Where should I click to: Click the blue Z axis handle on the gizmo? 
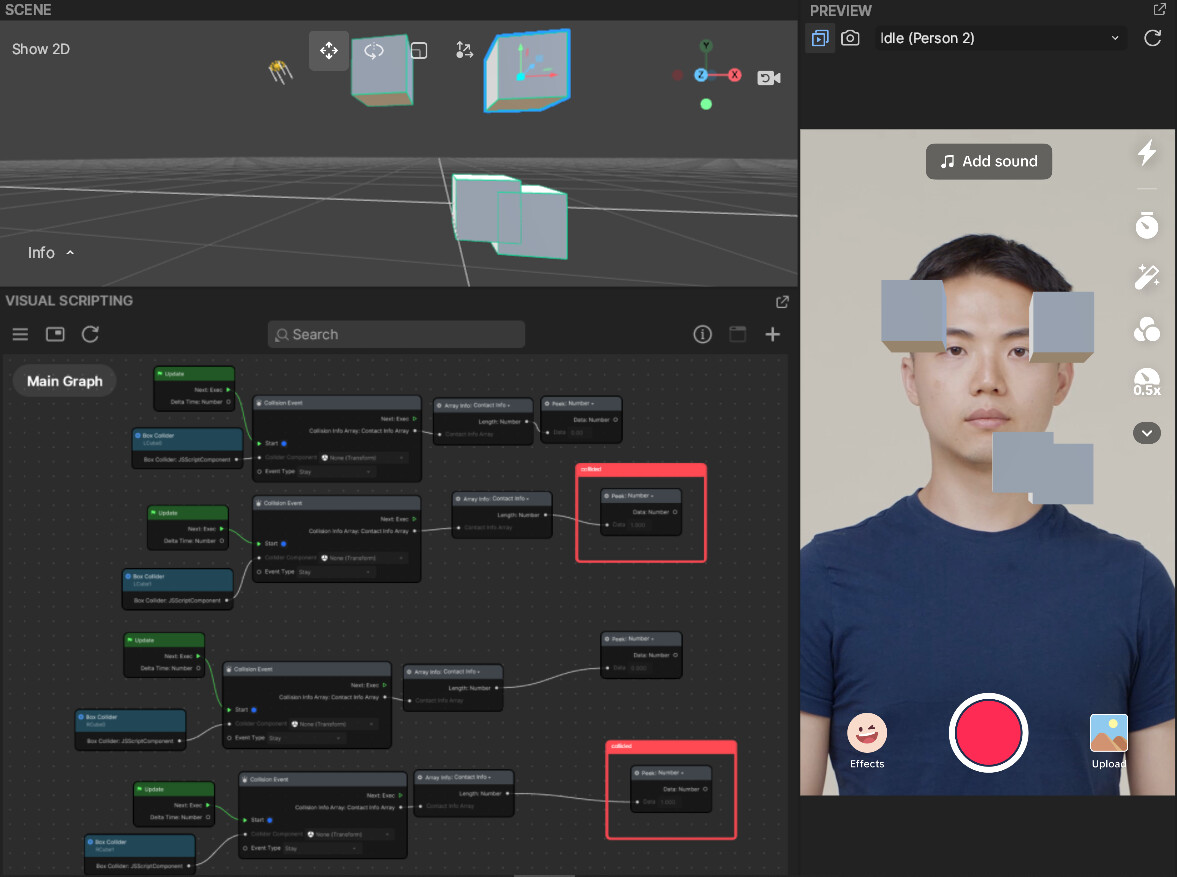coord(700,75)
